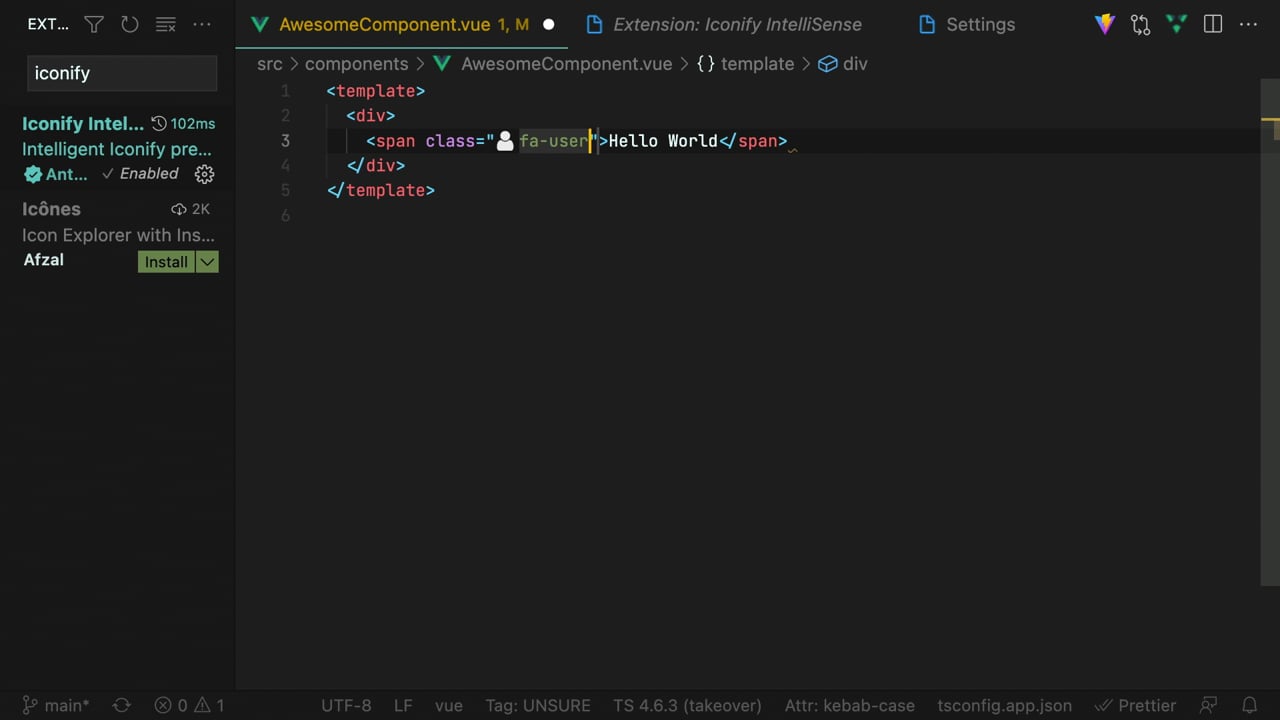
Task: Open the manage gear for Iconify IntelliSense
Action: coord(204,174)
